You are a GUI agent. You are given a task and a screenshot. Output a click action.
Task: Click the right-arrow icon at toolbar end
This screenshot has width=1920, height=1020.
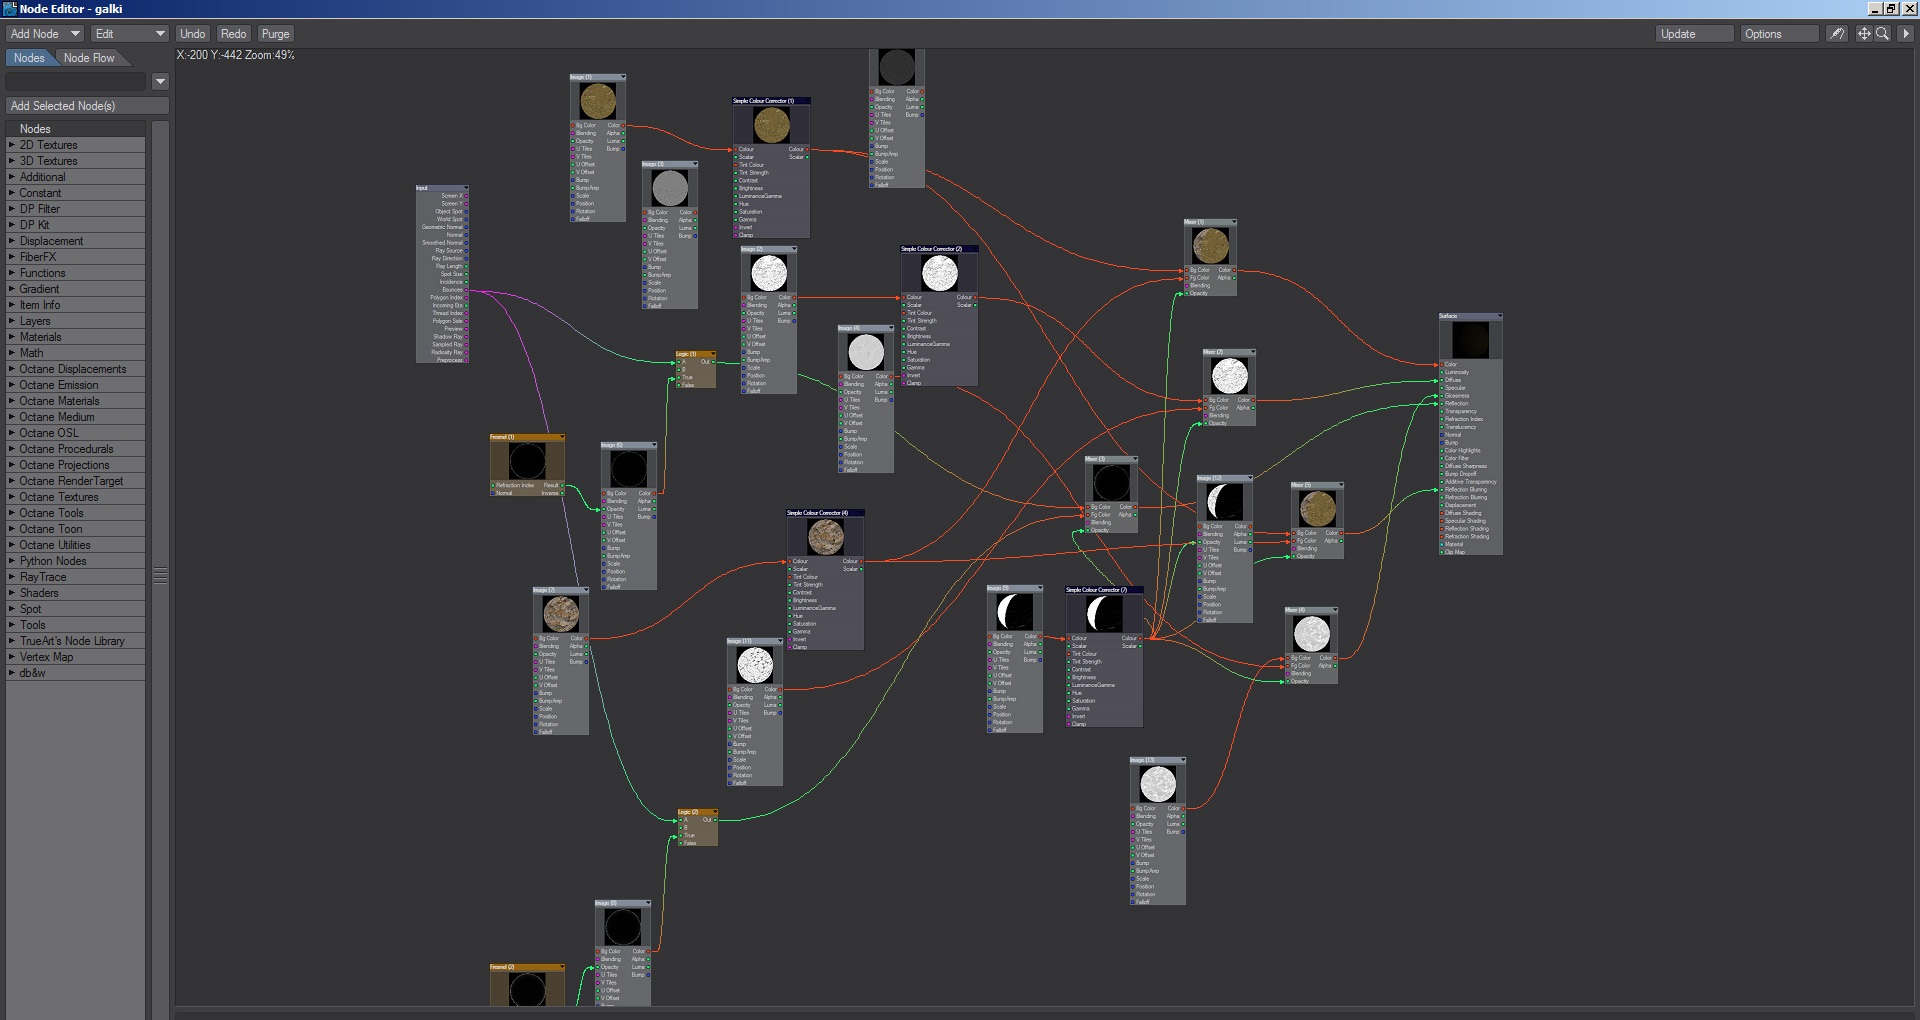[1905, 34]
